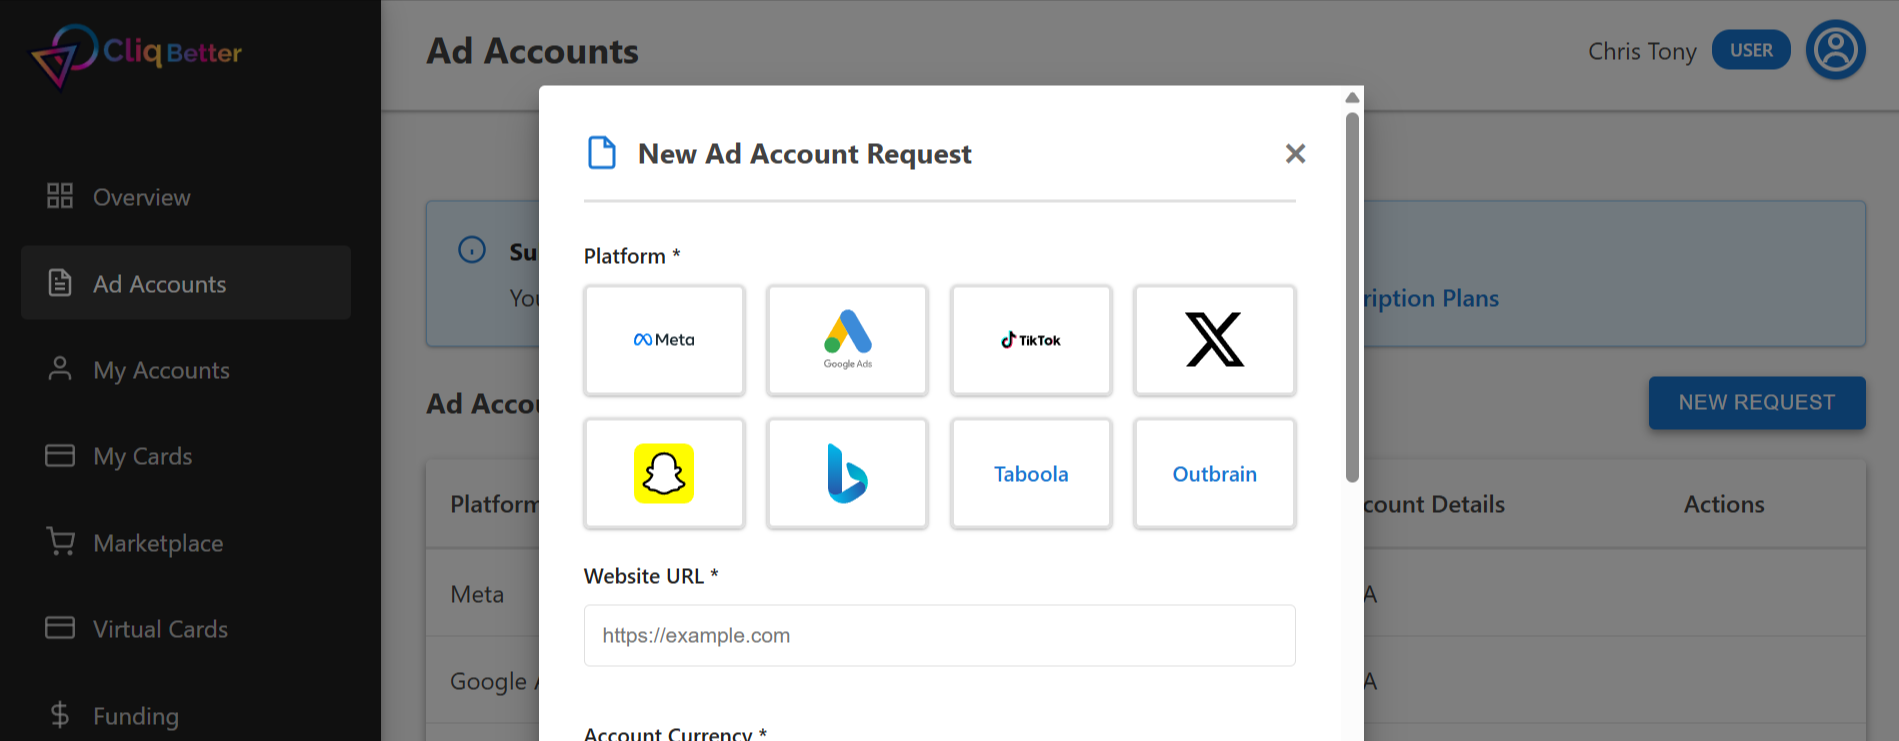Open Marketplace in the sidebar
Screen dimensions: 1899x741
tap(186, 543)
